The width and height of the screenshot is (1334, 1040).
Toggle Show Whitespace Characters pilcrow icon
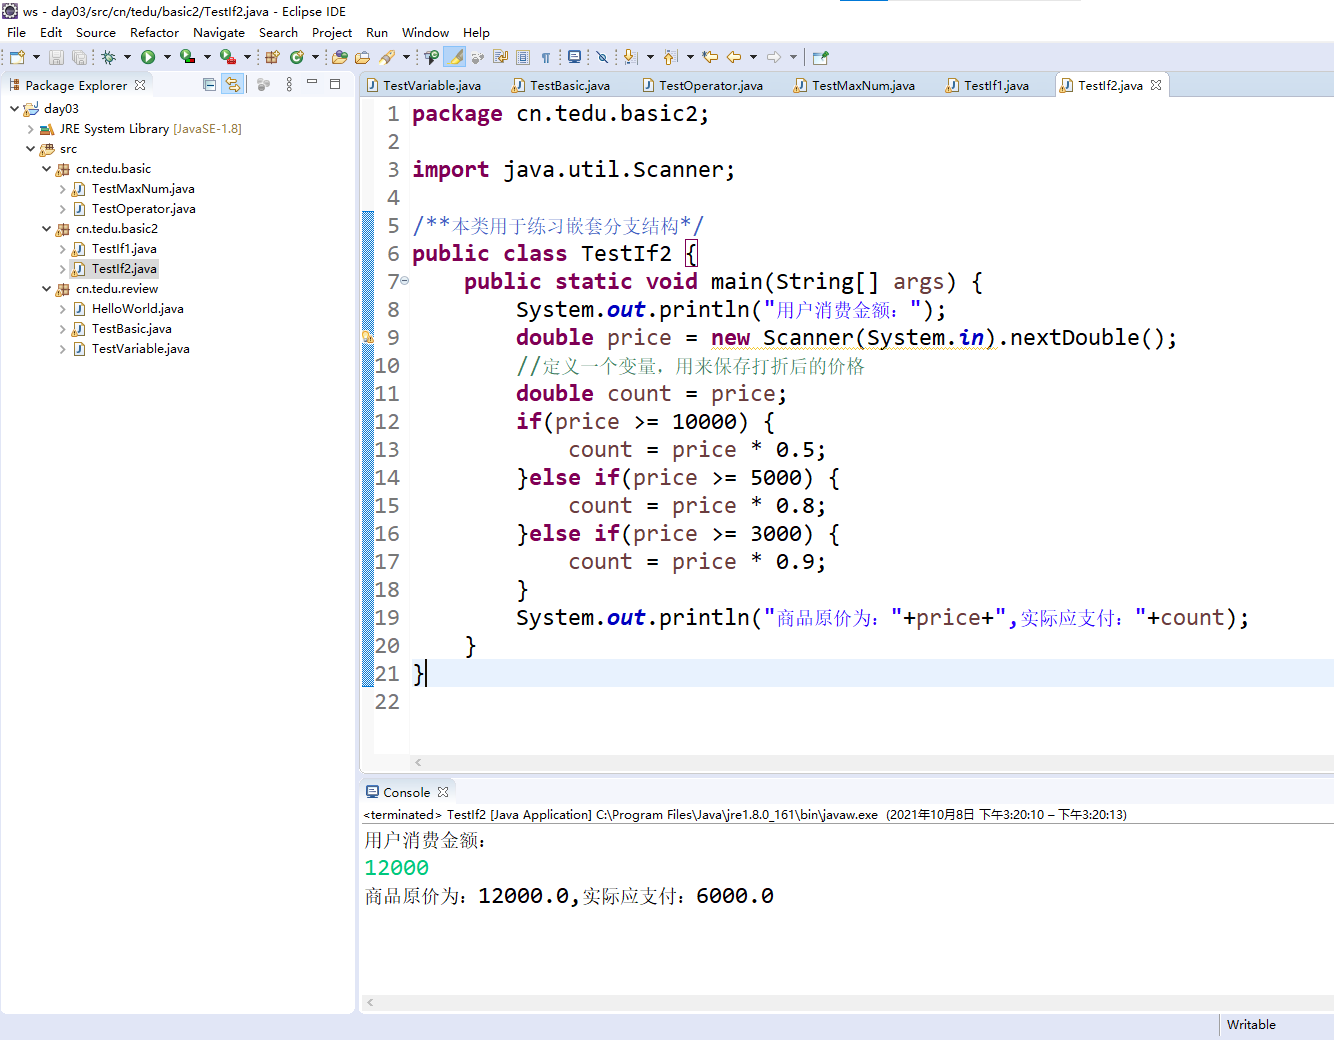[546, 57]
